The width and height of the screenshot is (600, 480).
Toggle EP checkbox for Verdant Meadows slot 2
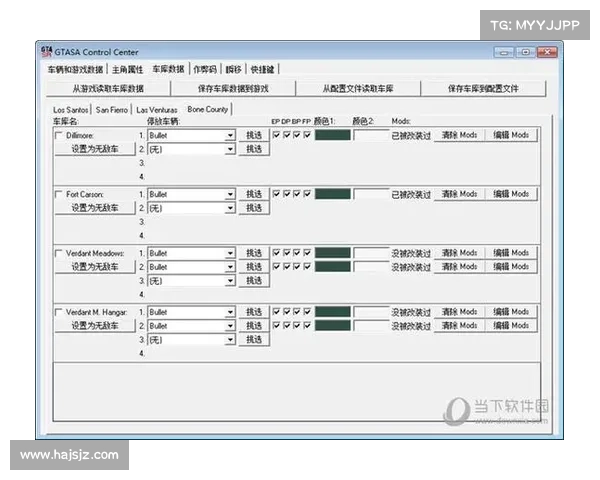pyautogui.click(x=276, y=266)
